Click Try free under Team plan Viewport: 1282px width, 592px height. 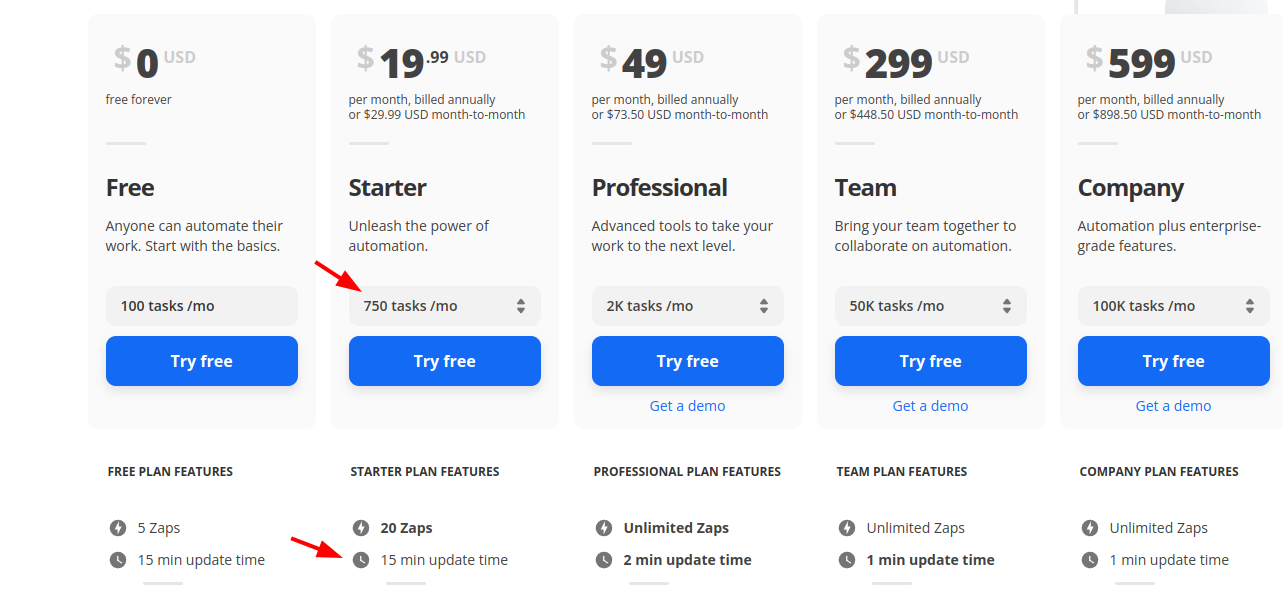pos(931,361)
